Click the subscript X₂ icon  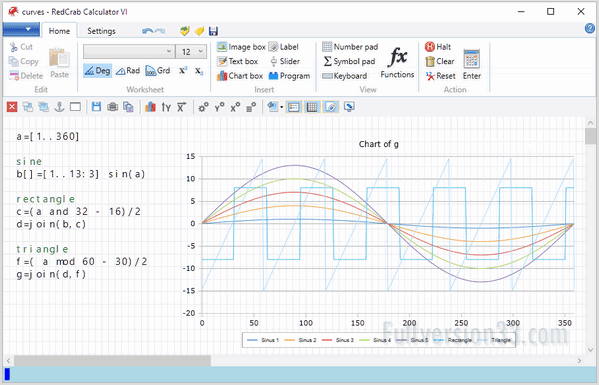click(x=199, y=71)
